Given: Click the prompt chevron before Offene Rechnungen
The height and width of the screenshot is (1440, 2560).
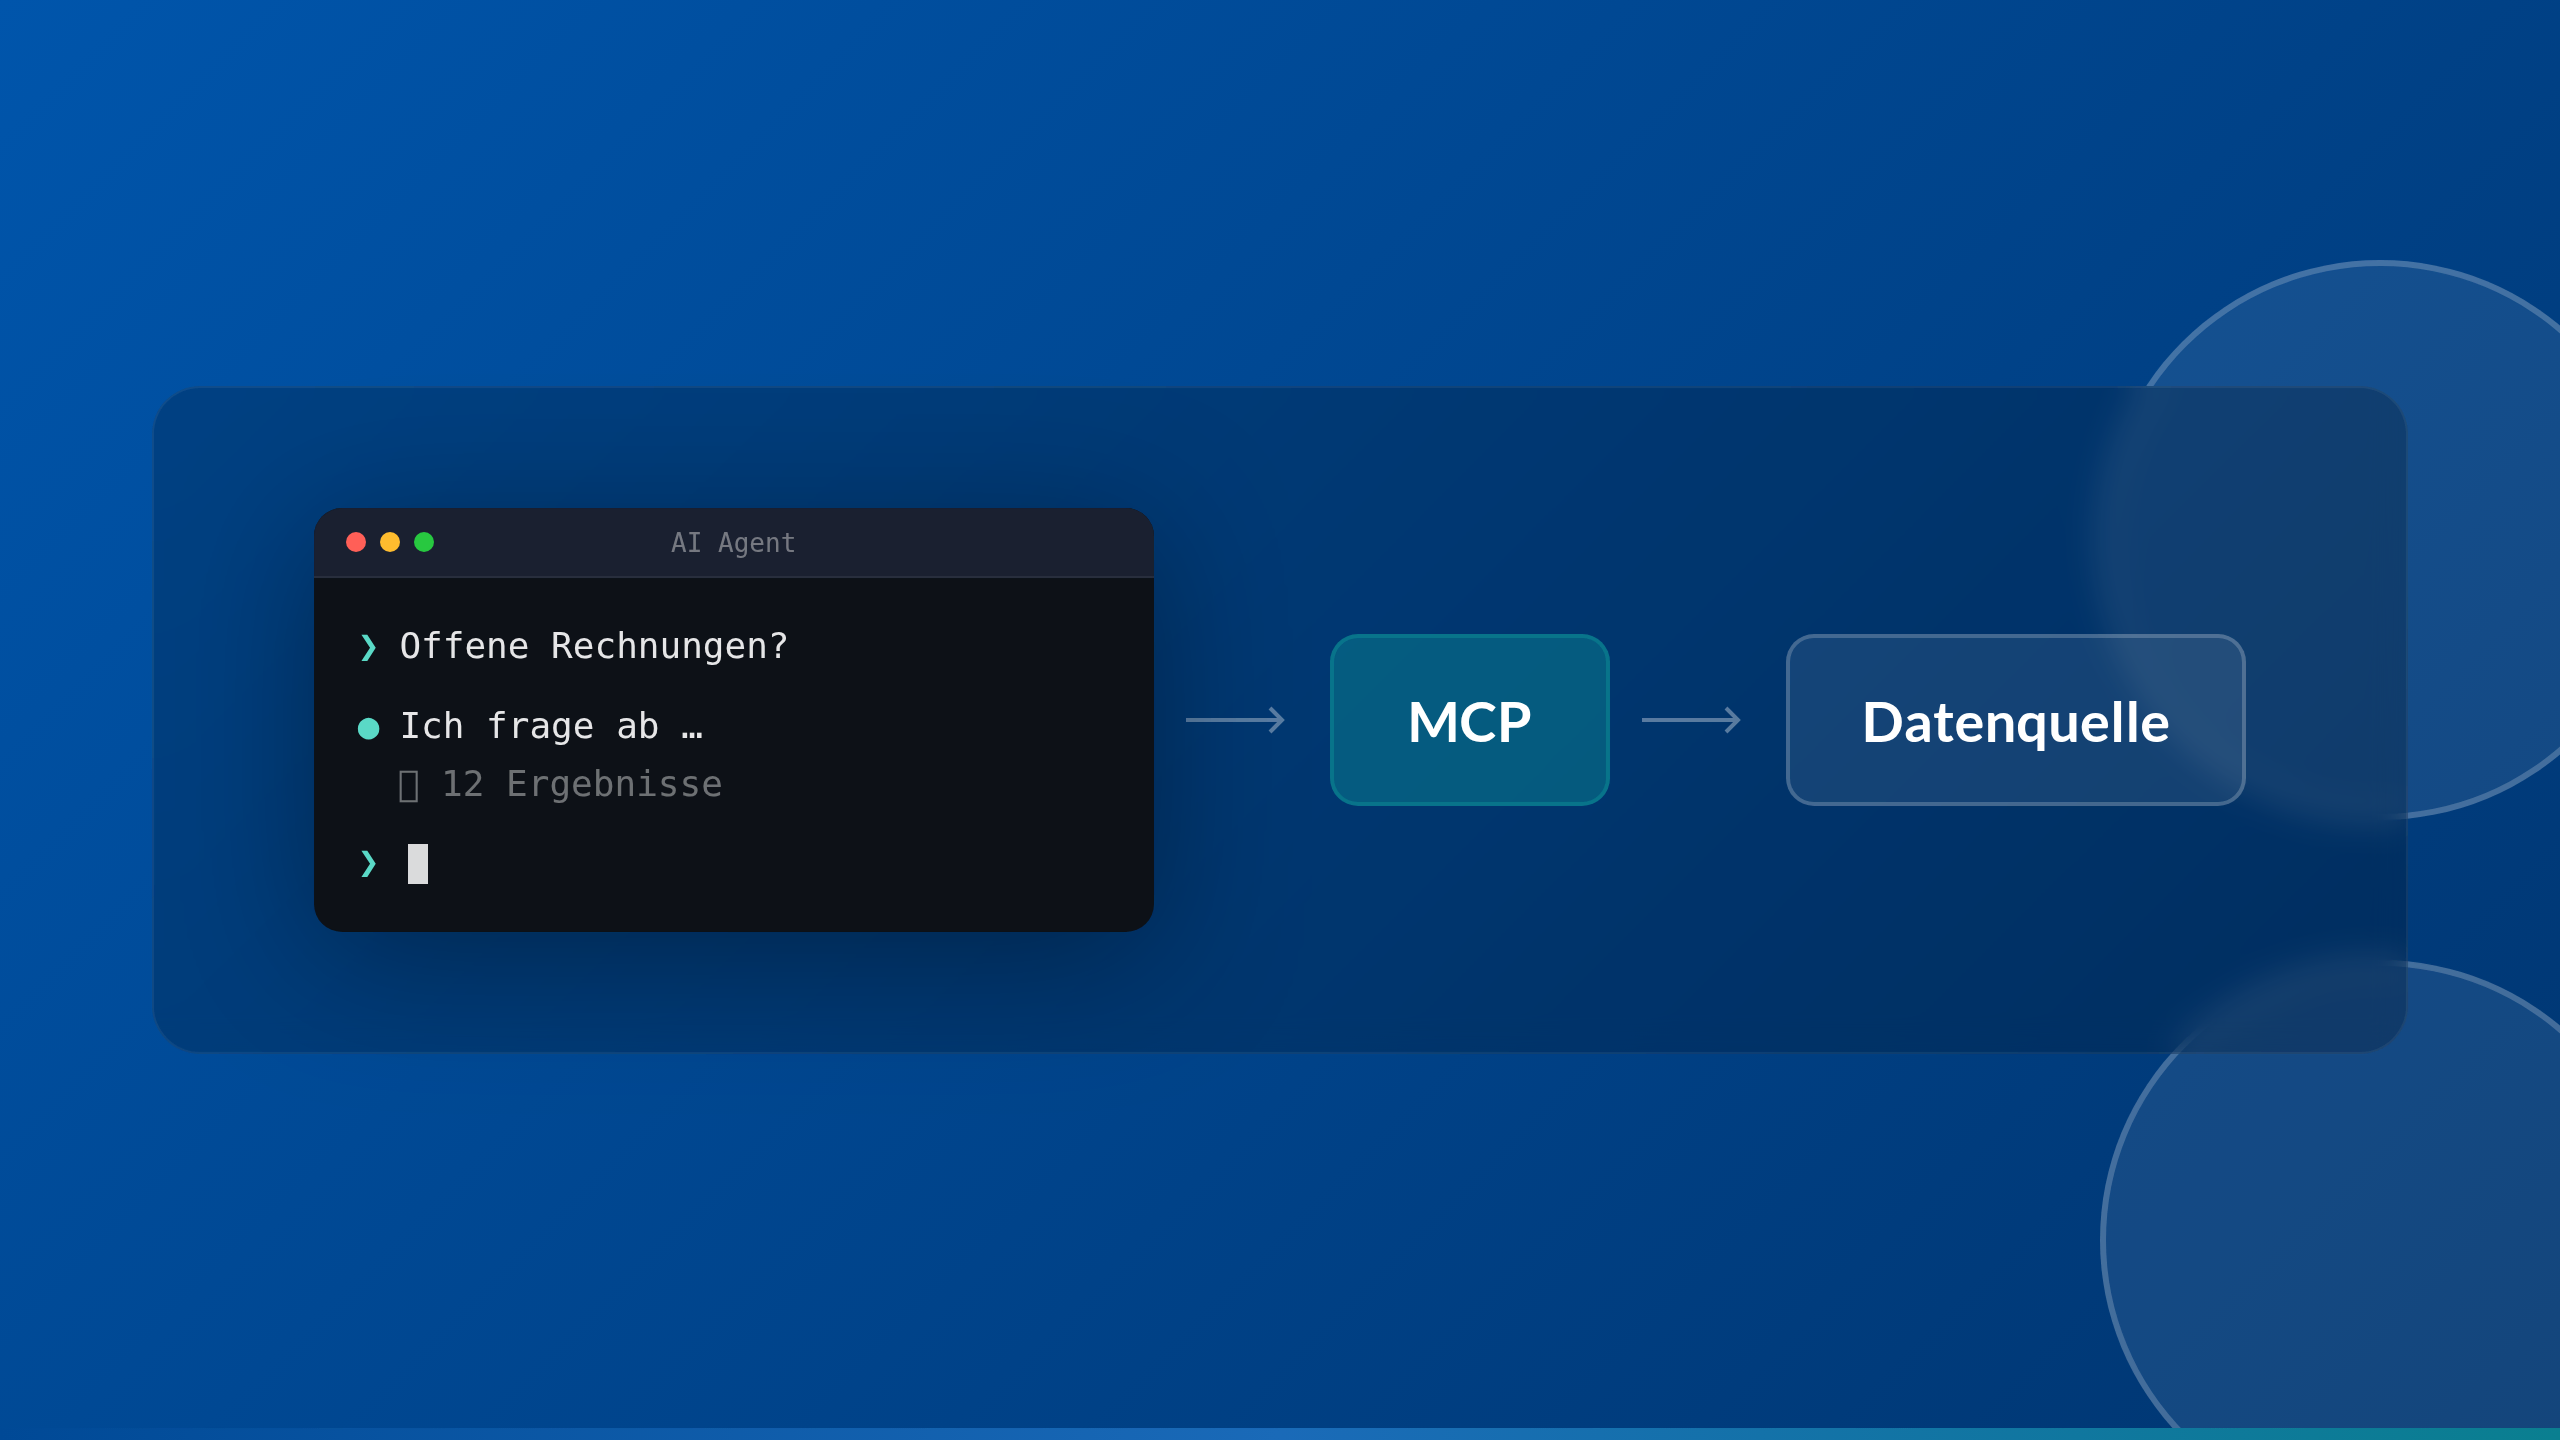Looking at the screenshot, I should 368,647.
